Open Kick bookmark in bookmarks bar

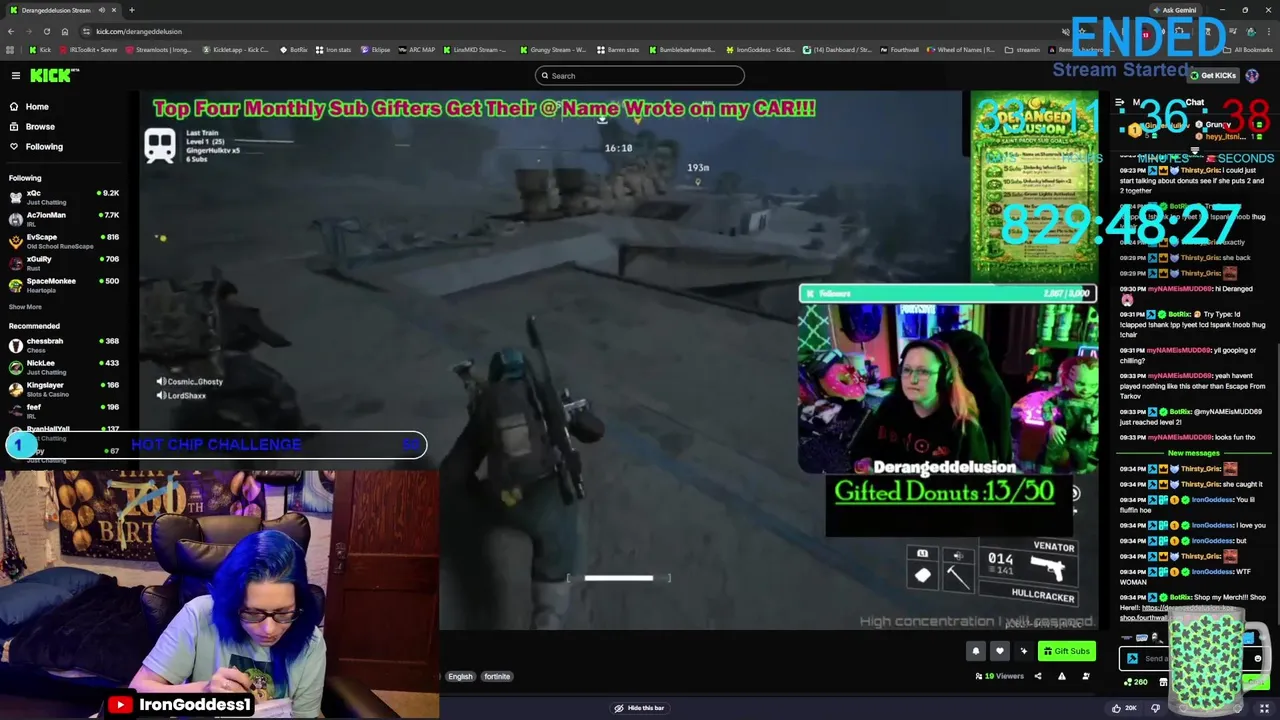(40, 49)
